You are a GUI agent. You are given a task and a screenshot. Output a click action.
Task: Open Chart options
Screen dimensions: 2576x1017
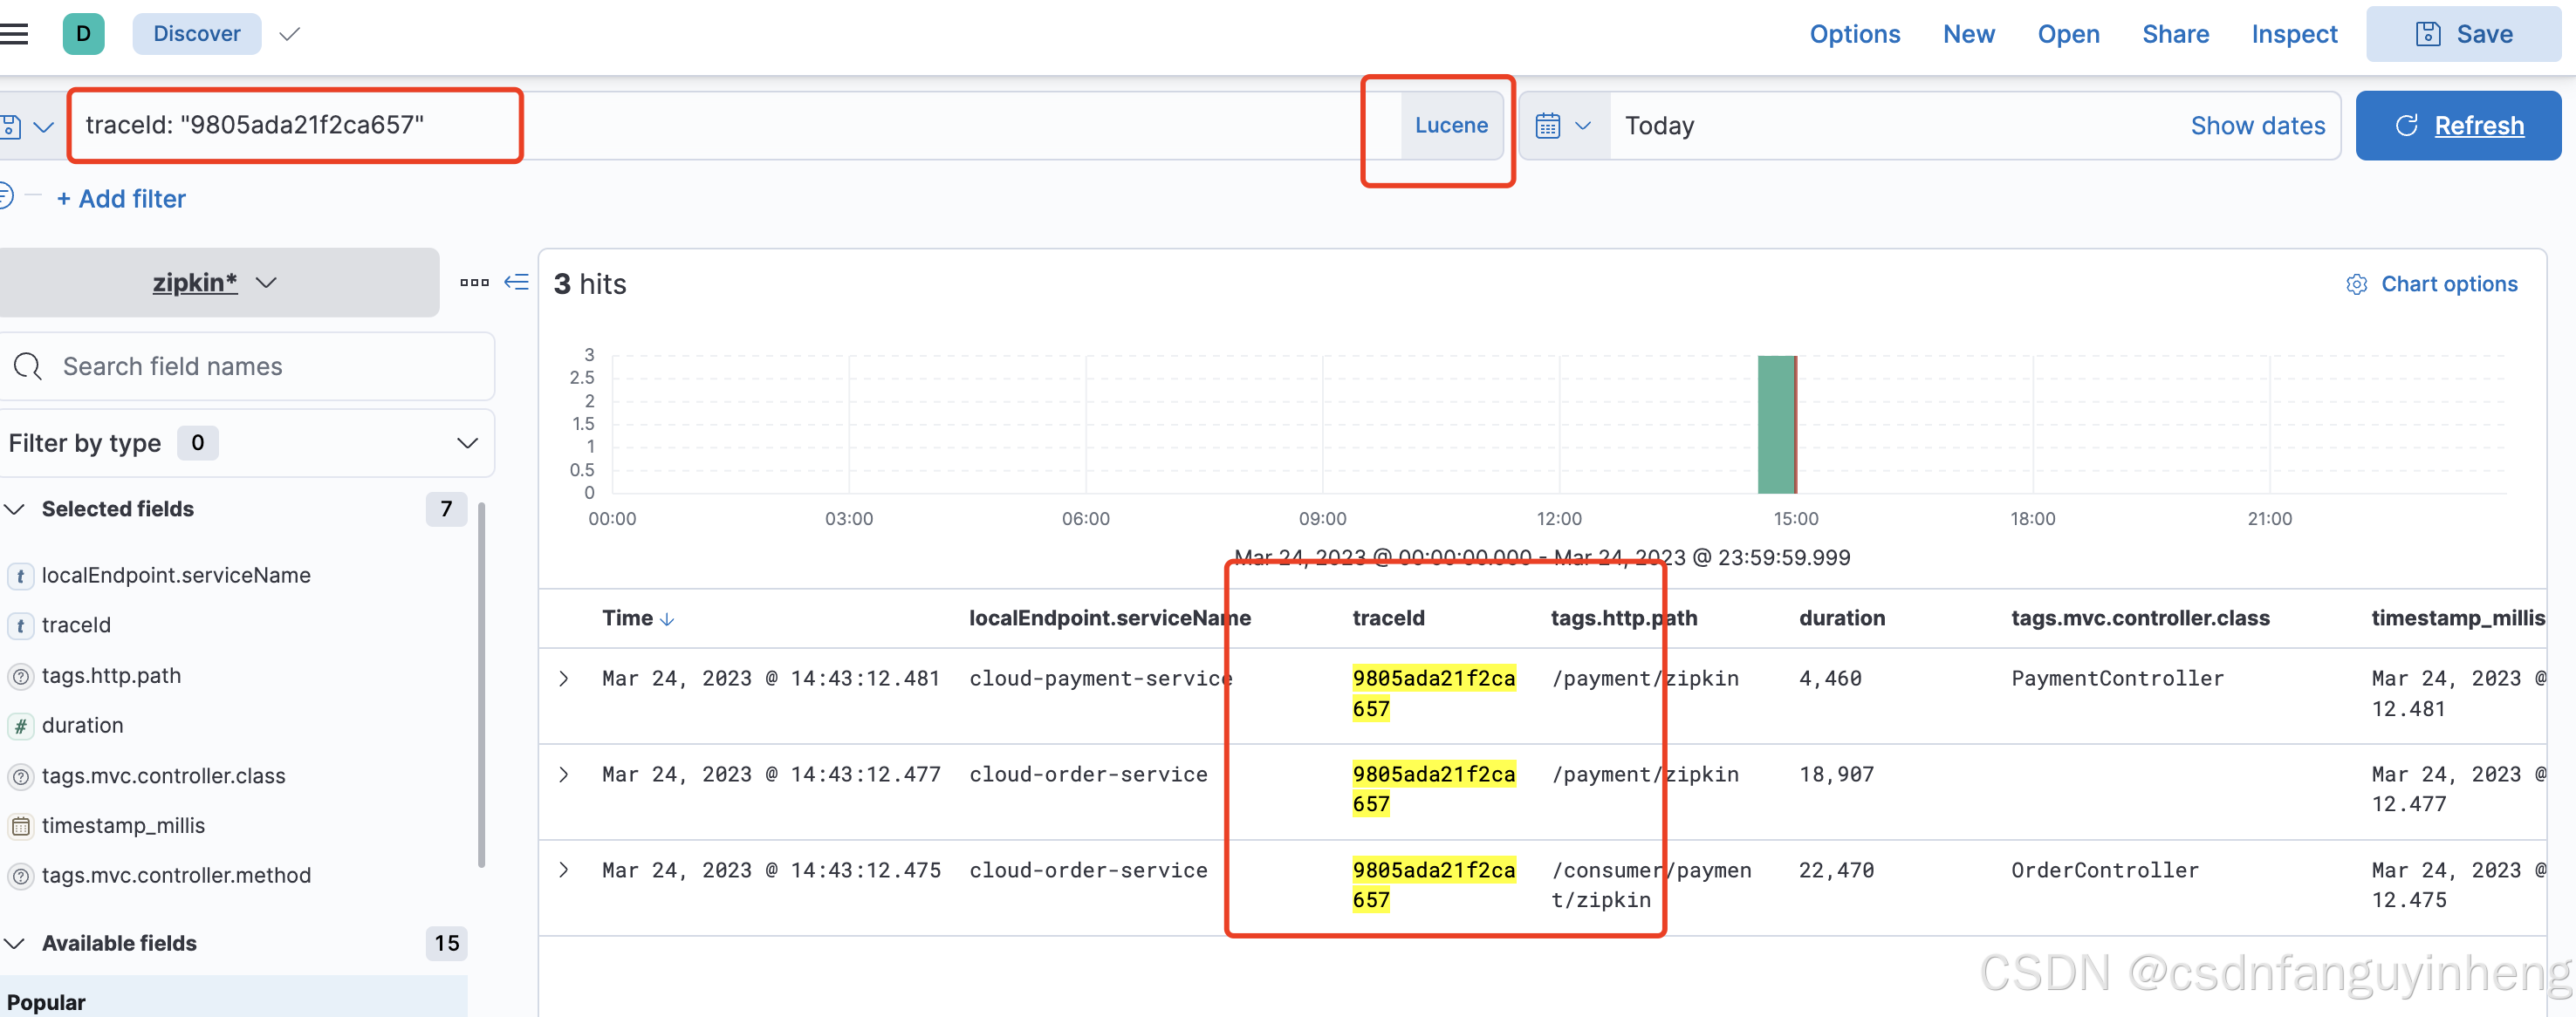click(2431, 284)
